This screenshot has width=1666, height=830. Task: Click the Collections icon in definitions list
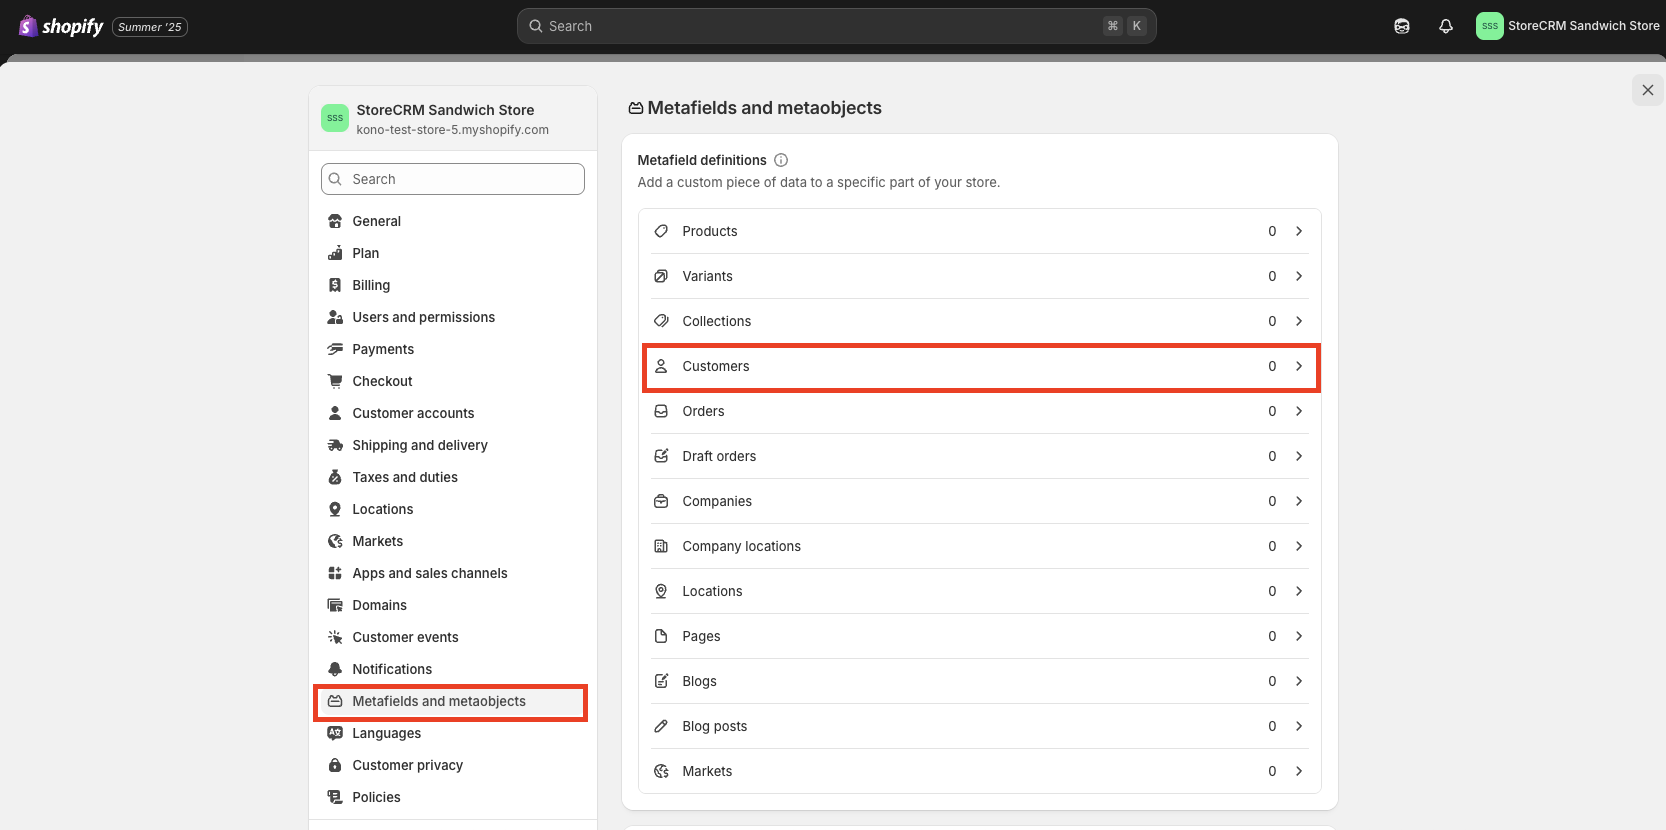tap(661, 321)
